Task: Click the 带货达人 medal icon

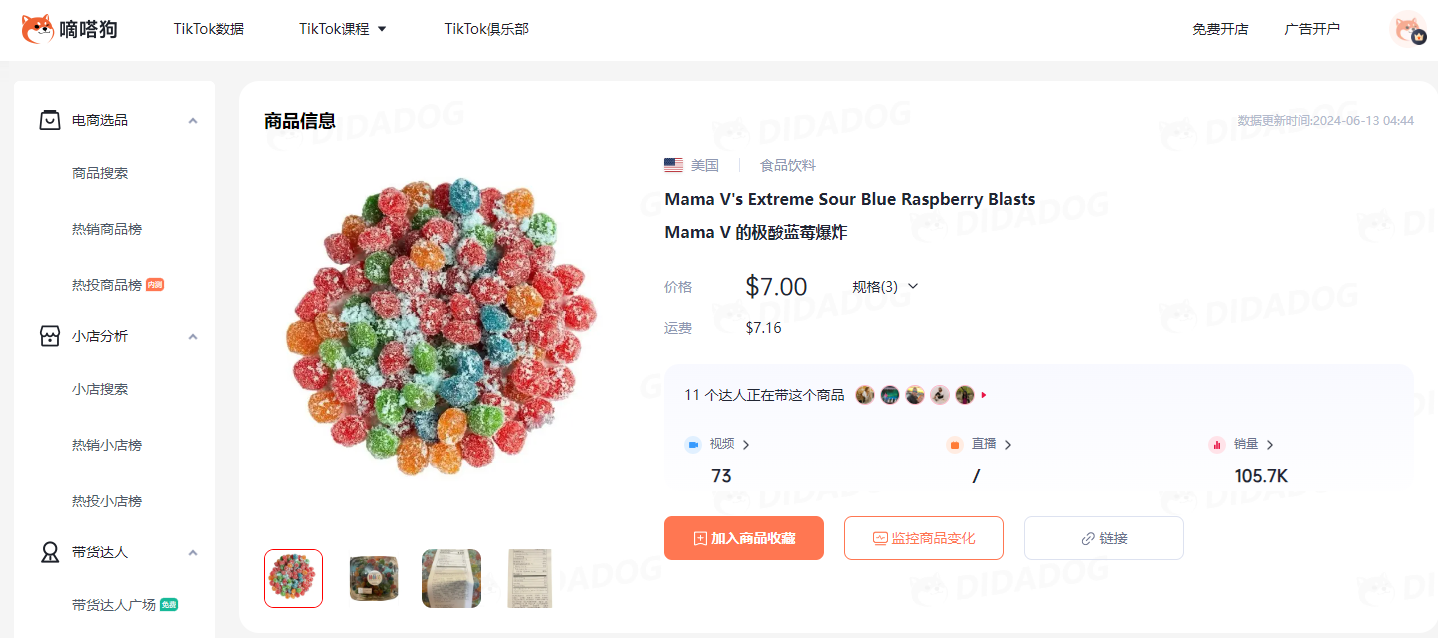Action: 49,552
